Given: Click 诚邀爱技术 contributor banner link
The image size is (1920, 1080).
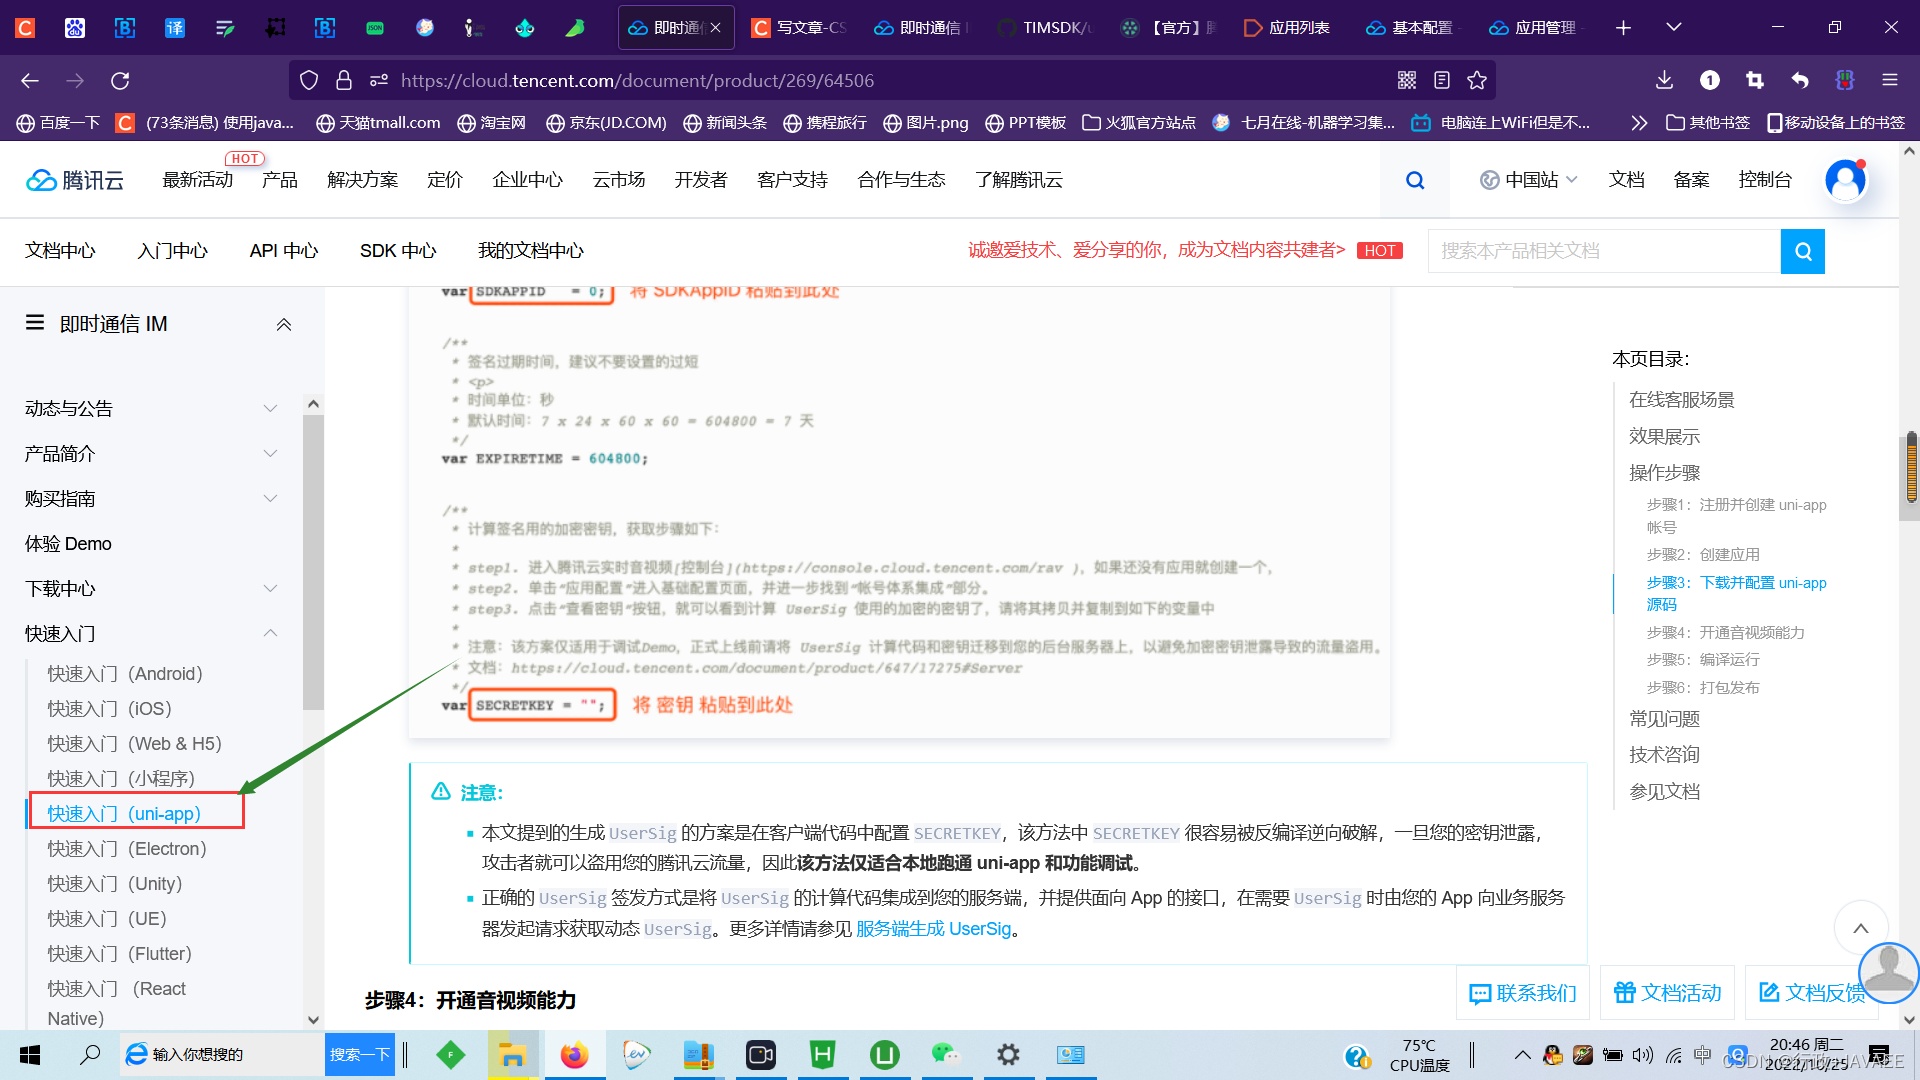Looking at the screenshot, I should [1156, 250].
